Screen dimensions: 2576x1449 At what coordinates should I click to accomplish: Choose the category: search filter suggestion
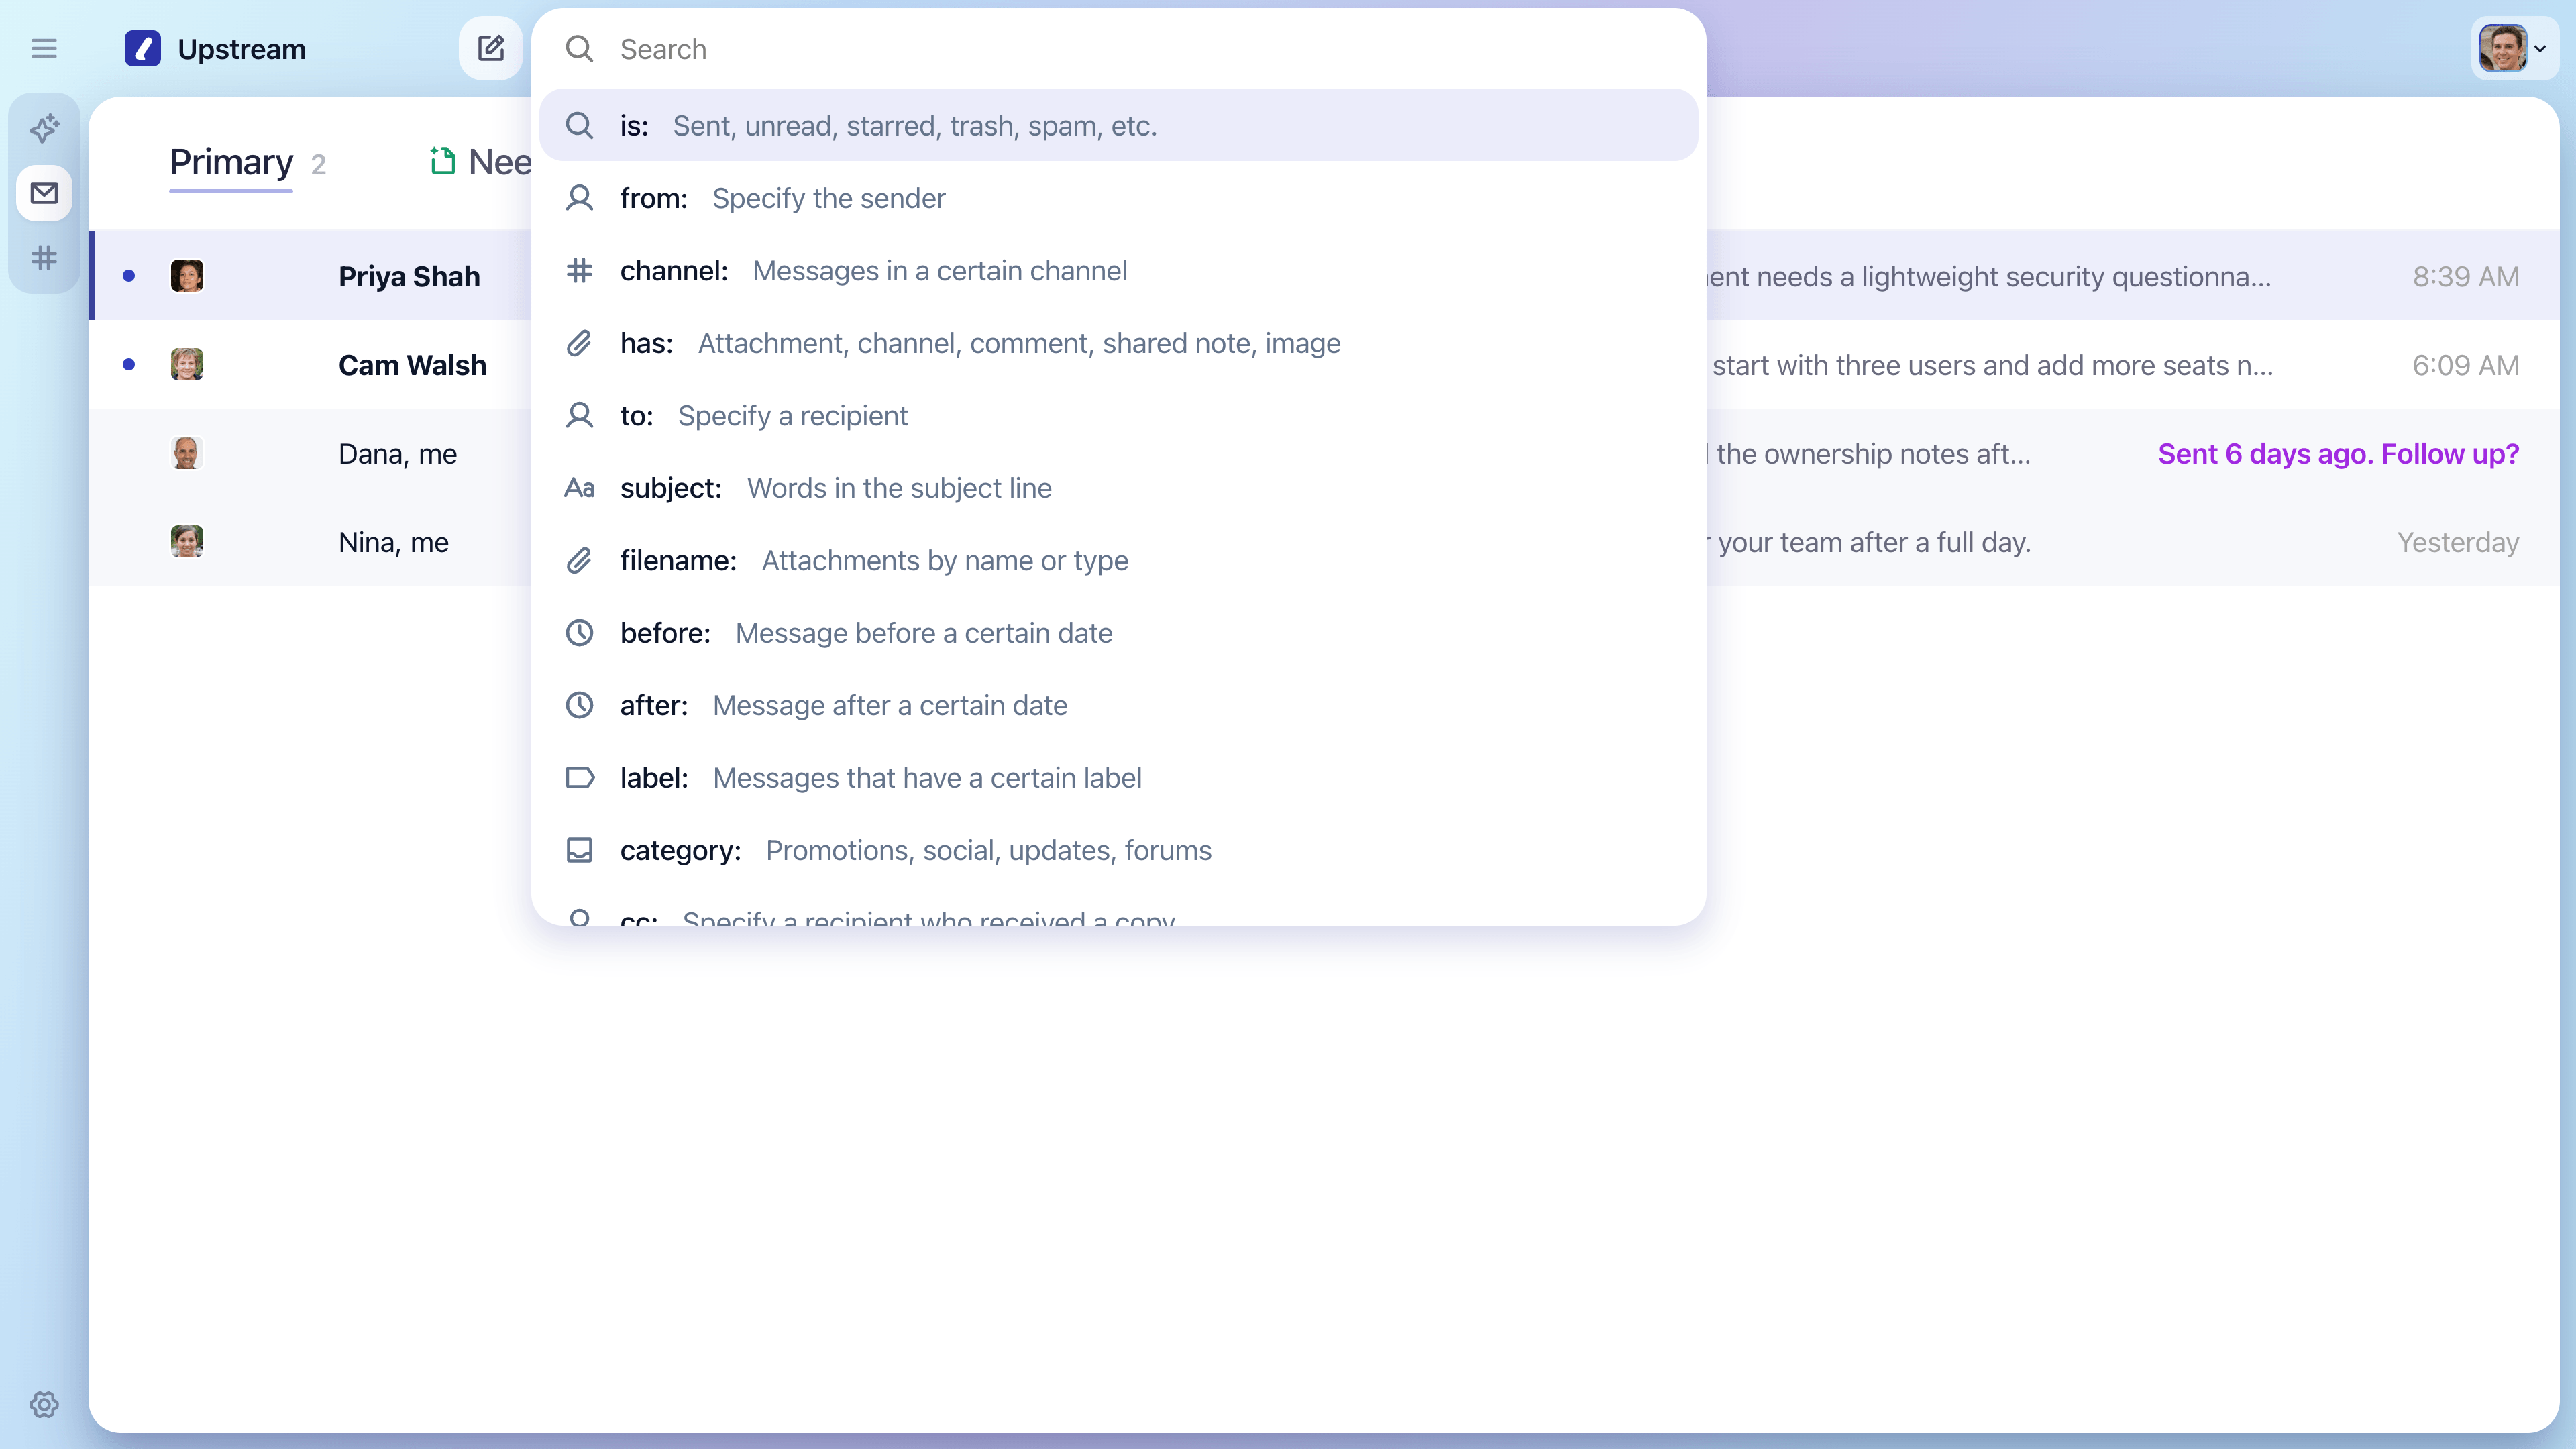point(1118,850)
